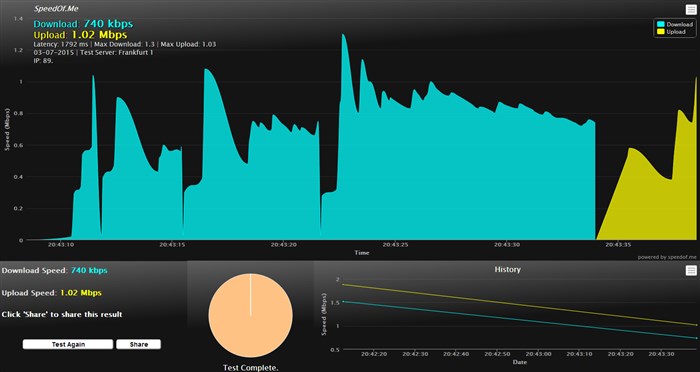Viewport: 700px width, 372px height.
Task: Click the cyan Download legend swatch
Action: pos(661,25)
